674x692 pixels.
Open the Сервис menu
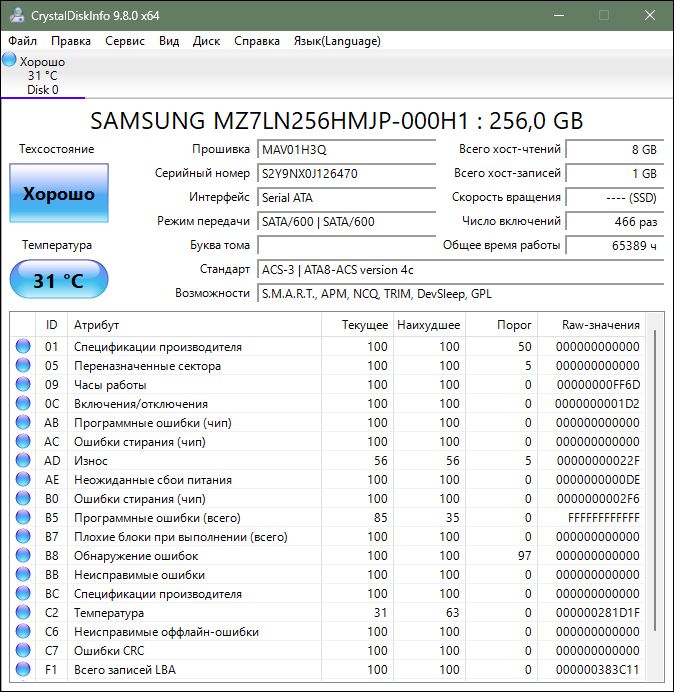[124, 41]
